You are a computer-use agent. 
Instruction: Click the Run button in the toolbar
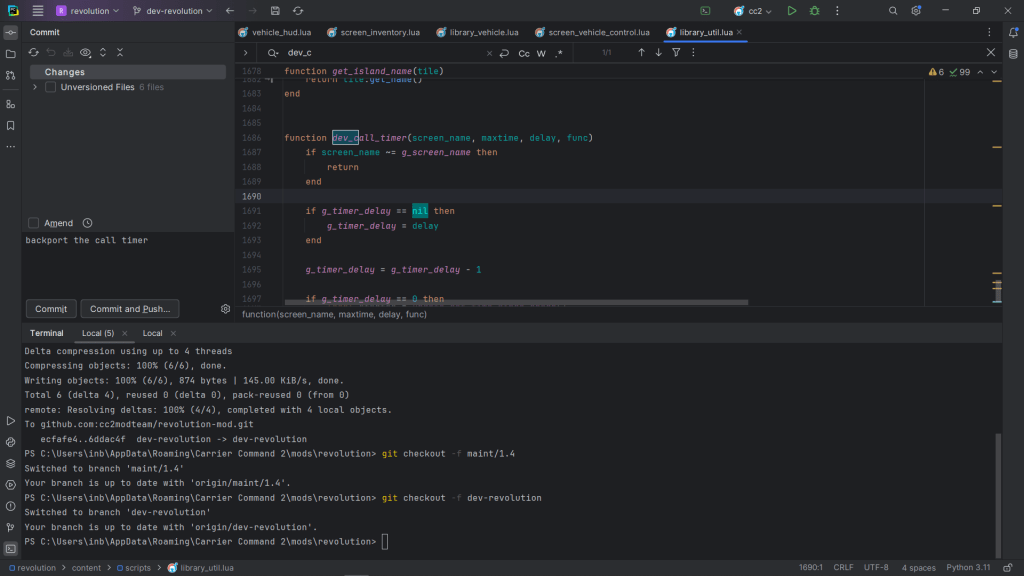tap(791, 11)
